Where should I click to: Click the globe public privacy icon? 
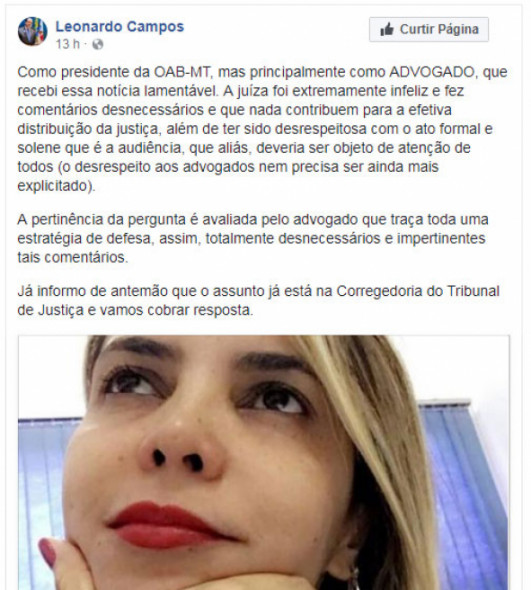tap(97, 44)
